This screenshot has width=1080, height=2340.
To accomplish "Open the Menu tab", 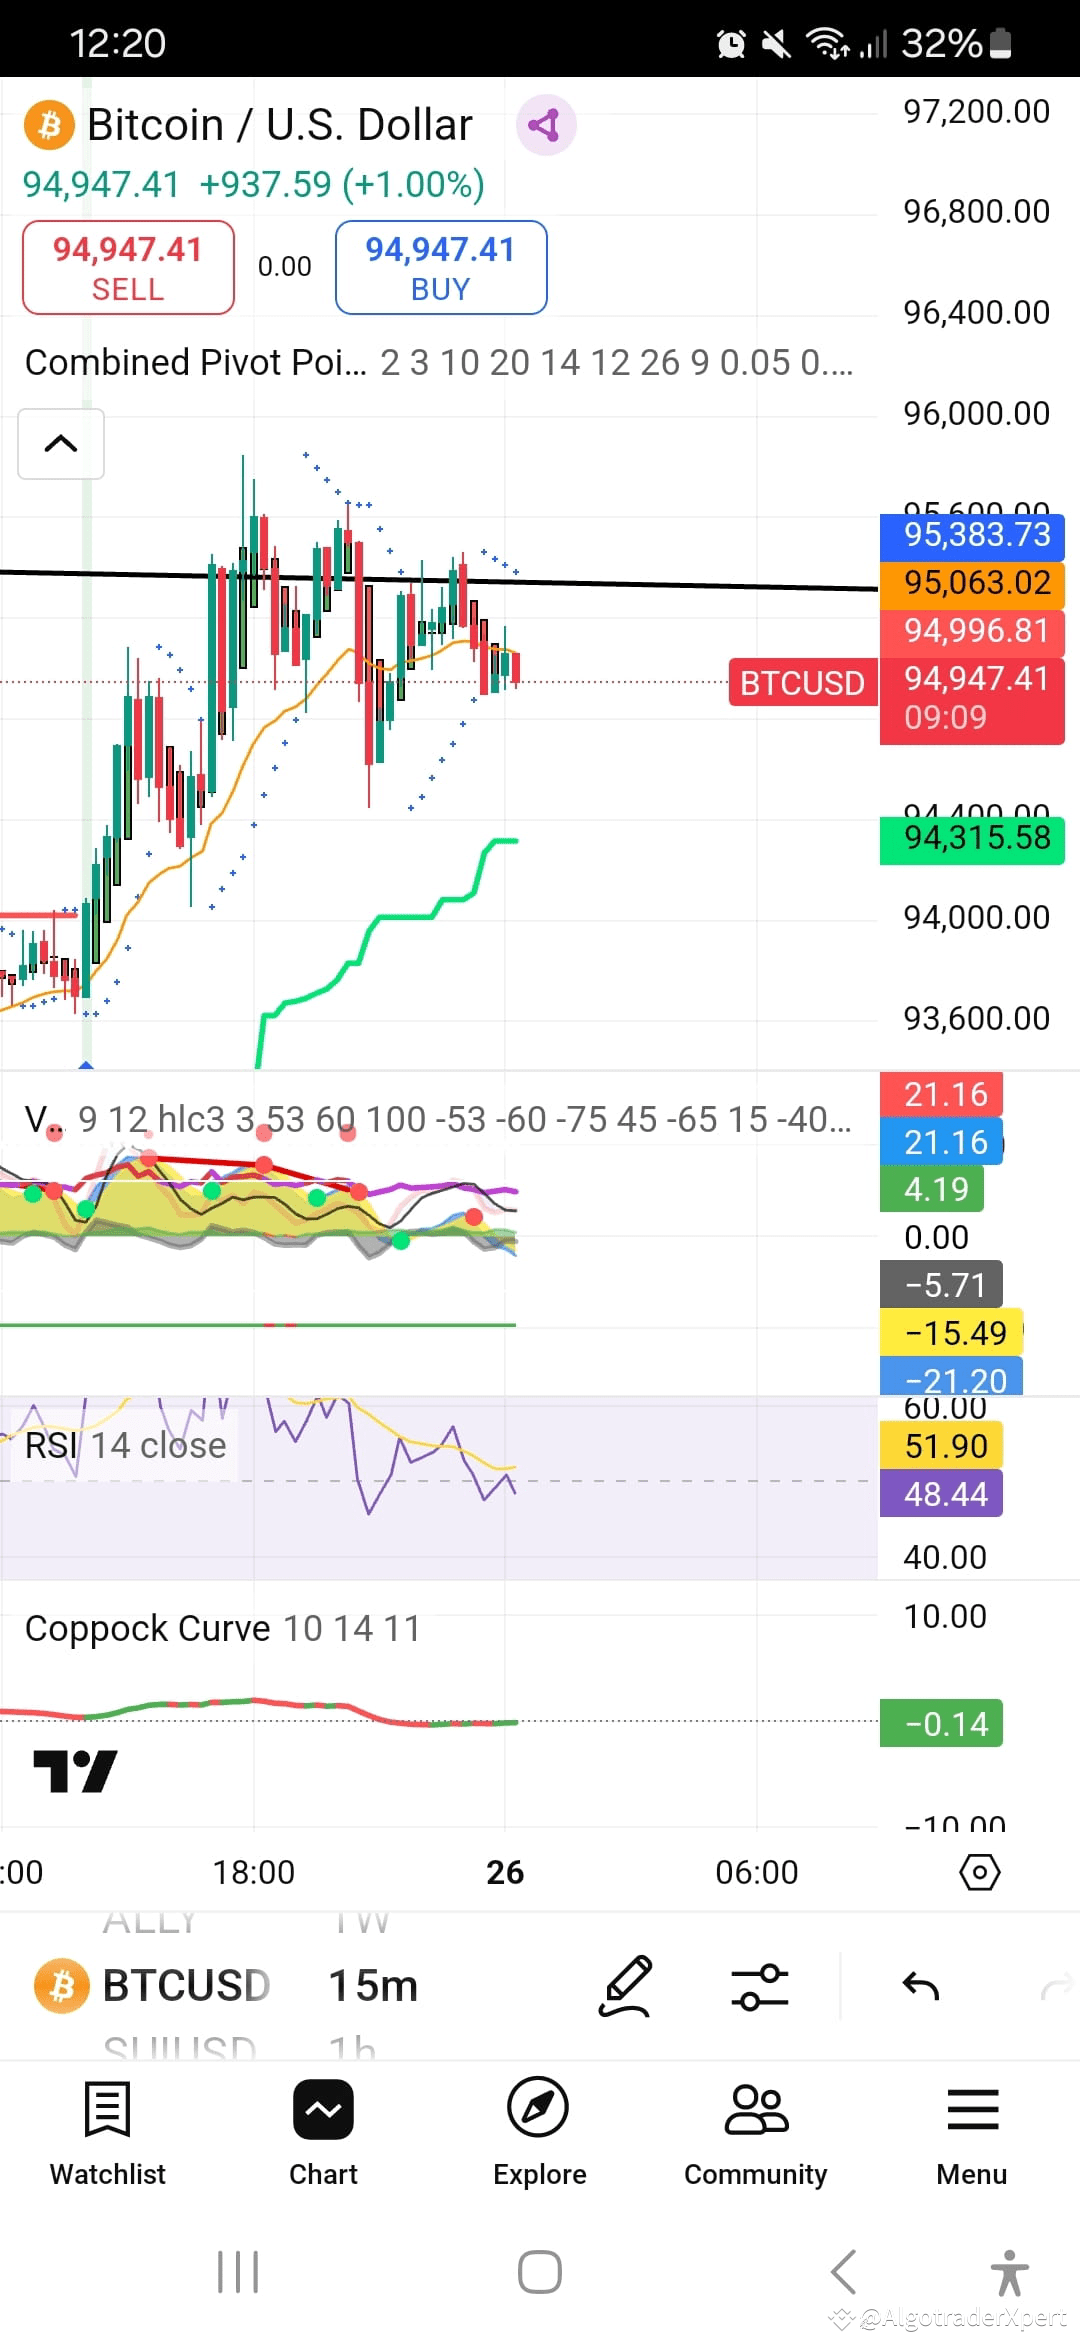I will tap(972, 2134).
